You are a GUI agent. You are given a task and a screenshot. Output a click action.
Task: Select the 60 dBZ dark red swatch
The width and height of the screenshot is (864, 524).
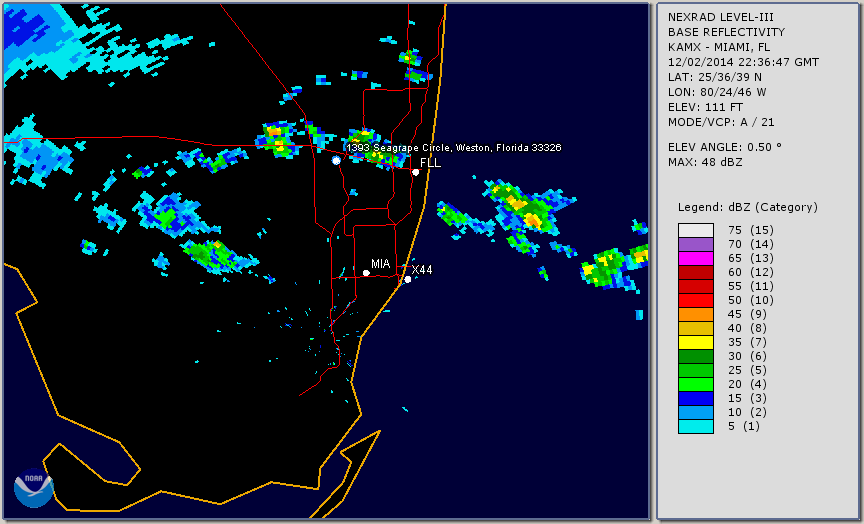click(696, 272)
